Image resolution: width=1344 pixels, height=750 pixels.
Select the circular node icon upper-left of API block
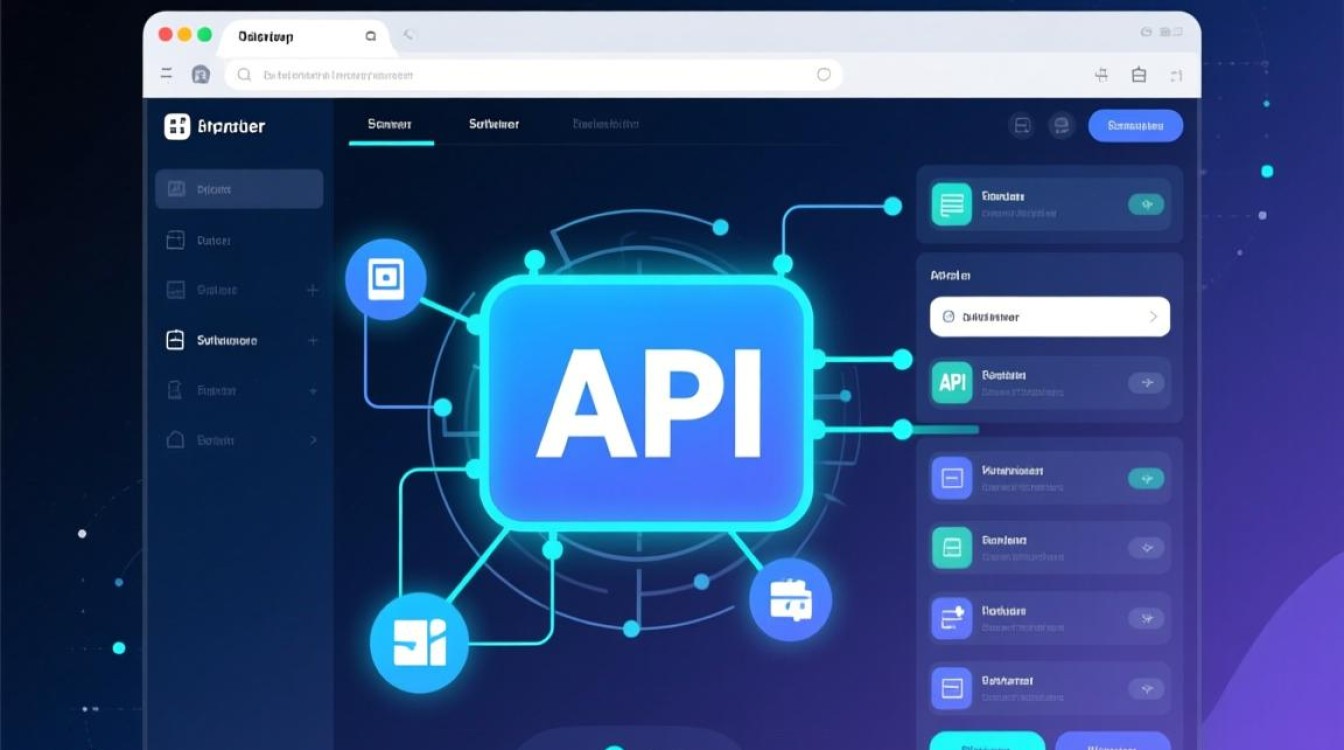tap(386, 280)
